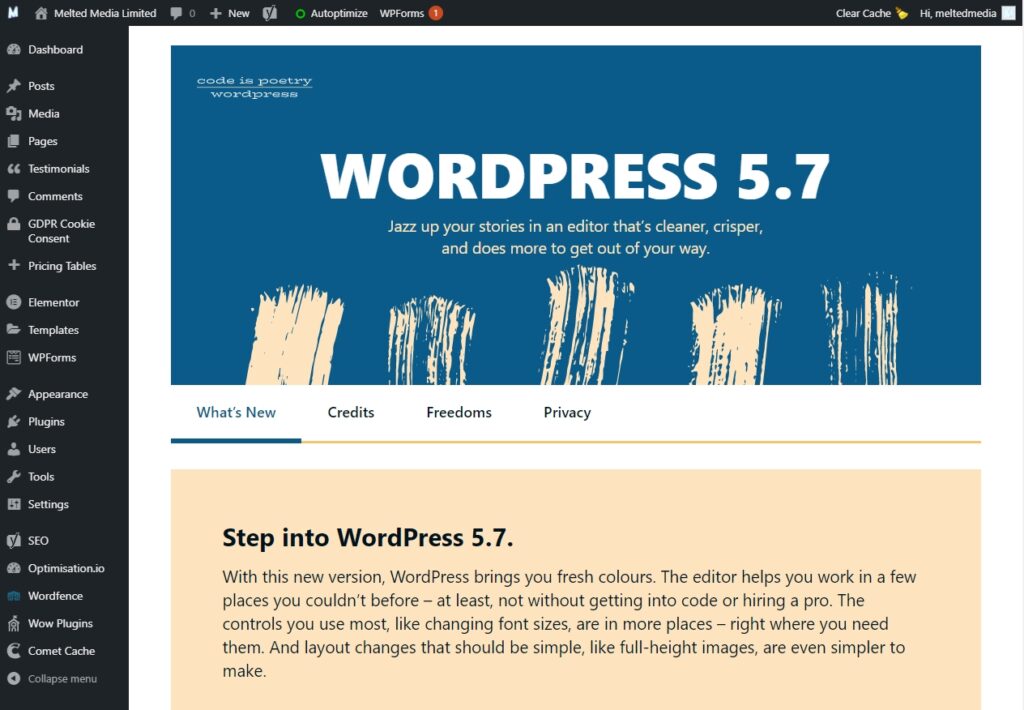Click the Testimonials quote icon

pos(14,169)
